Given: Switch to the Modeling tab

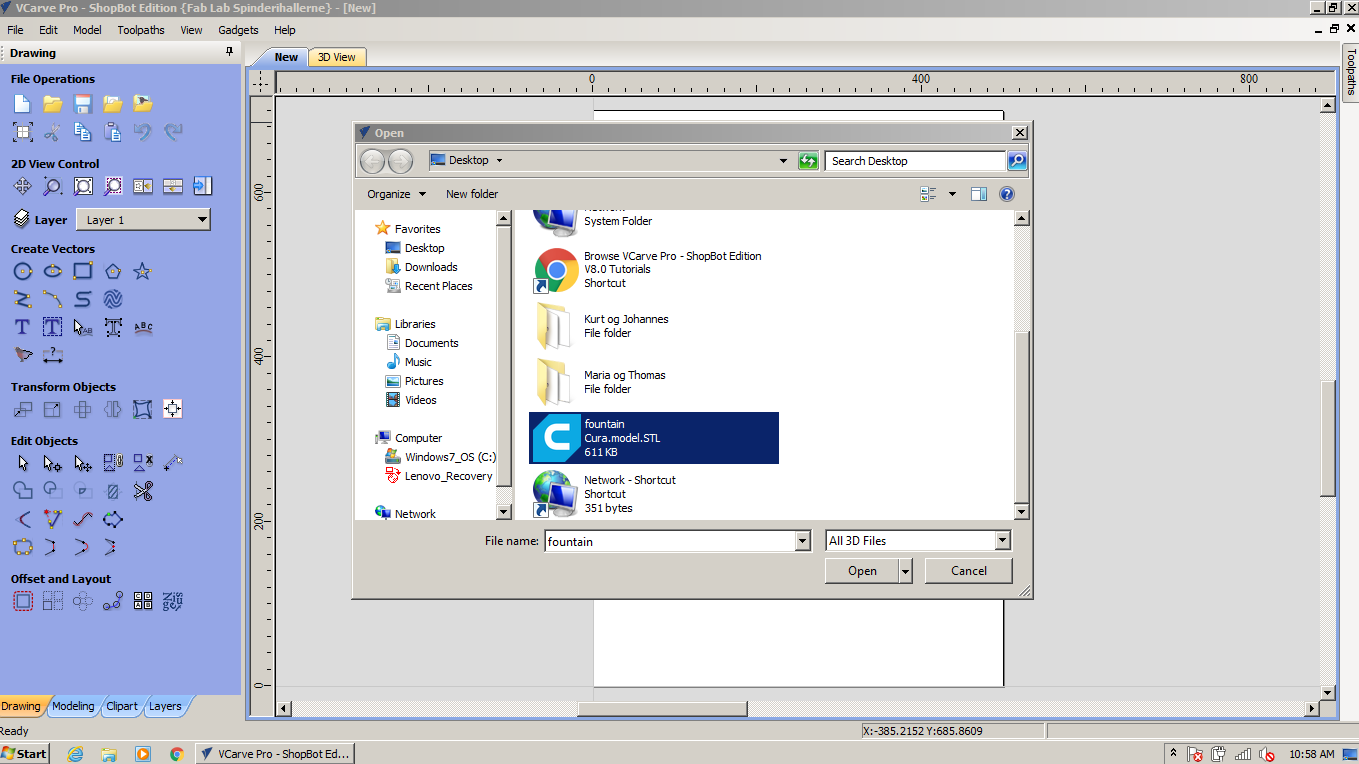Looking at the screenshot, I should (x=73, y=706).
